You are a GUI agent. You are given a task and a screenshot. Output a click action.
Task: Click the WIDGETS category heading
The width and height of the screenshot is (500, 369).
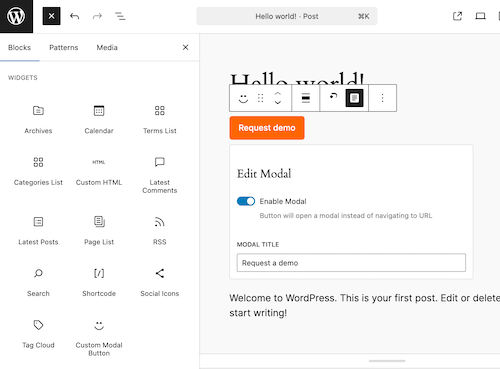point(23,78)
